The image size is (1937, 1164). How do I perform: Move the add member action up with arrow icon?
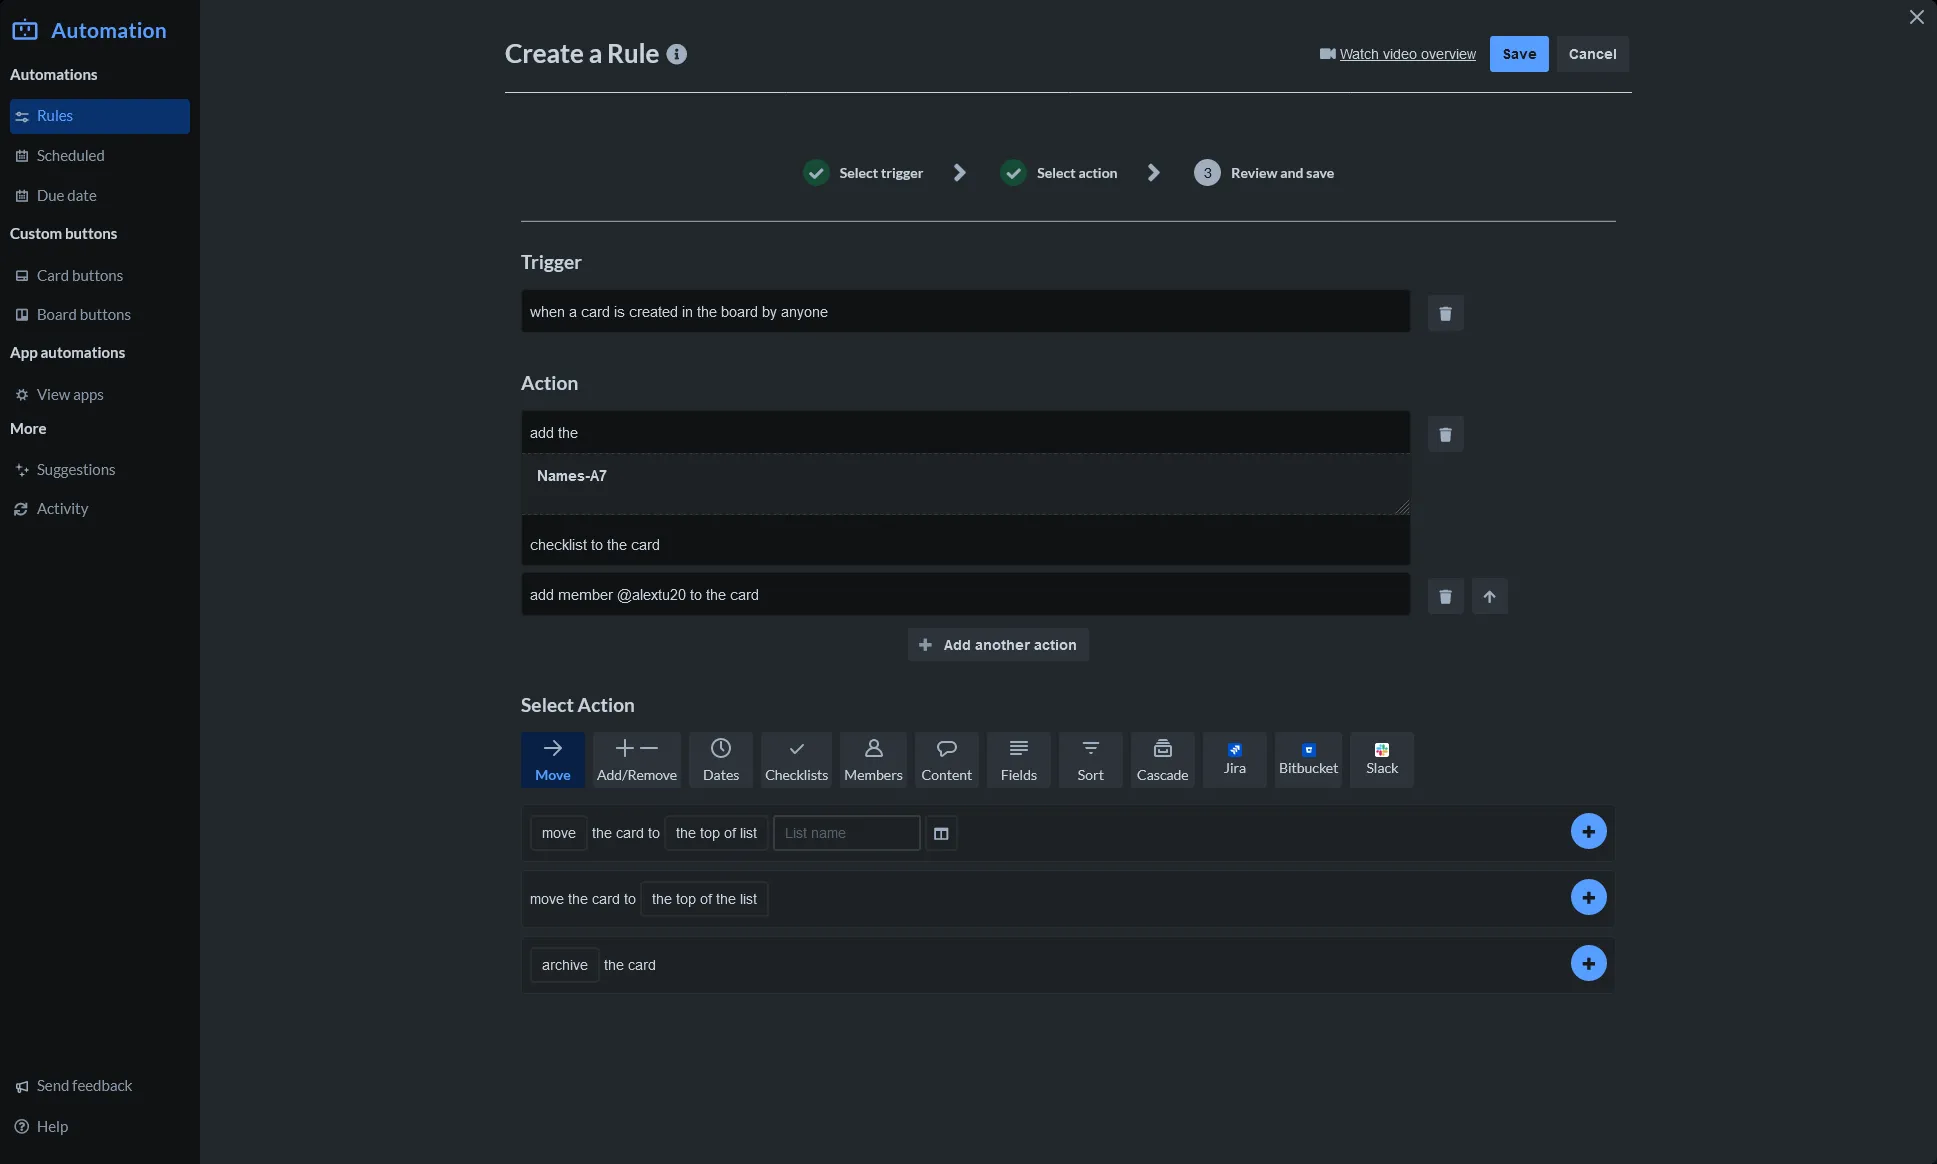point(1489,596)
